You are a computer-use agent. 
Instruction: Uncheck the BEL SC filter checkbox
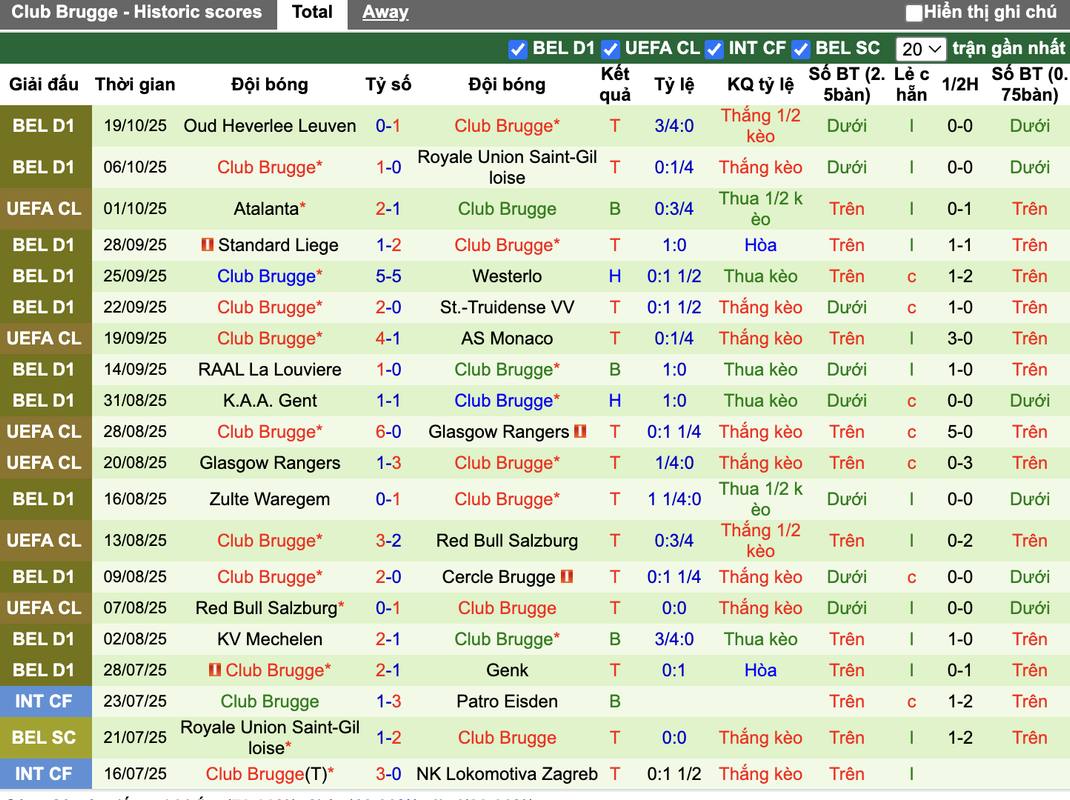tap(801, 49)
